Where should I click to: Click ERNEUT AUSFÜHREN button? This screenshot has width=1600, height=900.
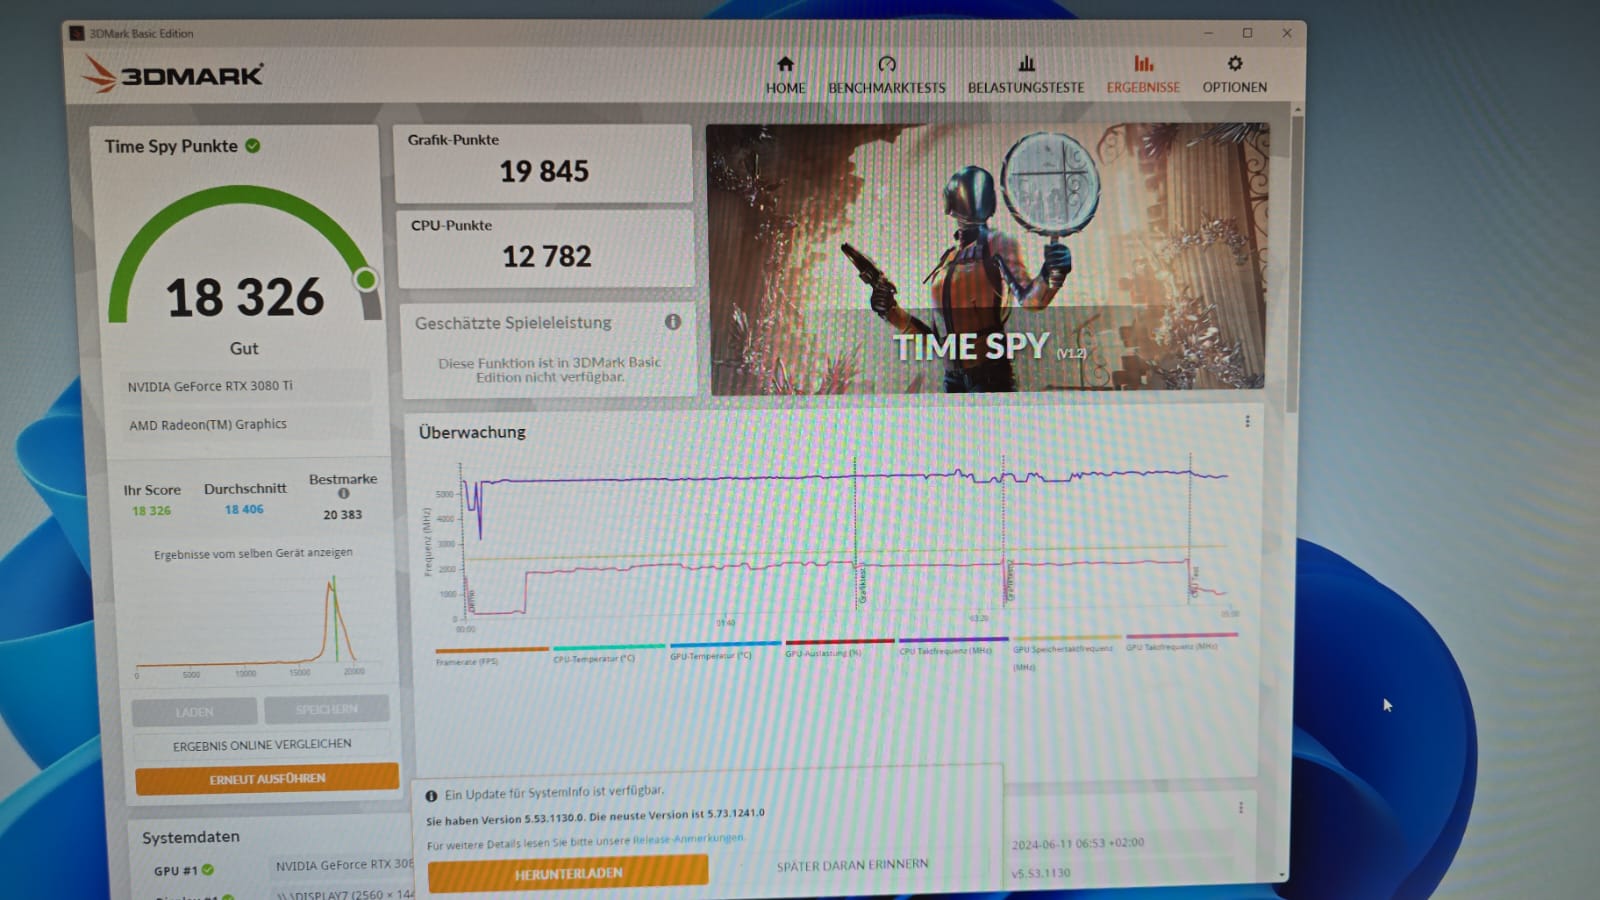(x=267, y=779)
